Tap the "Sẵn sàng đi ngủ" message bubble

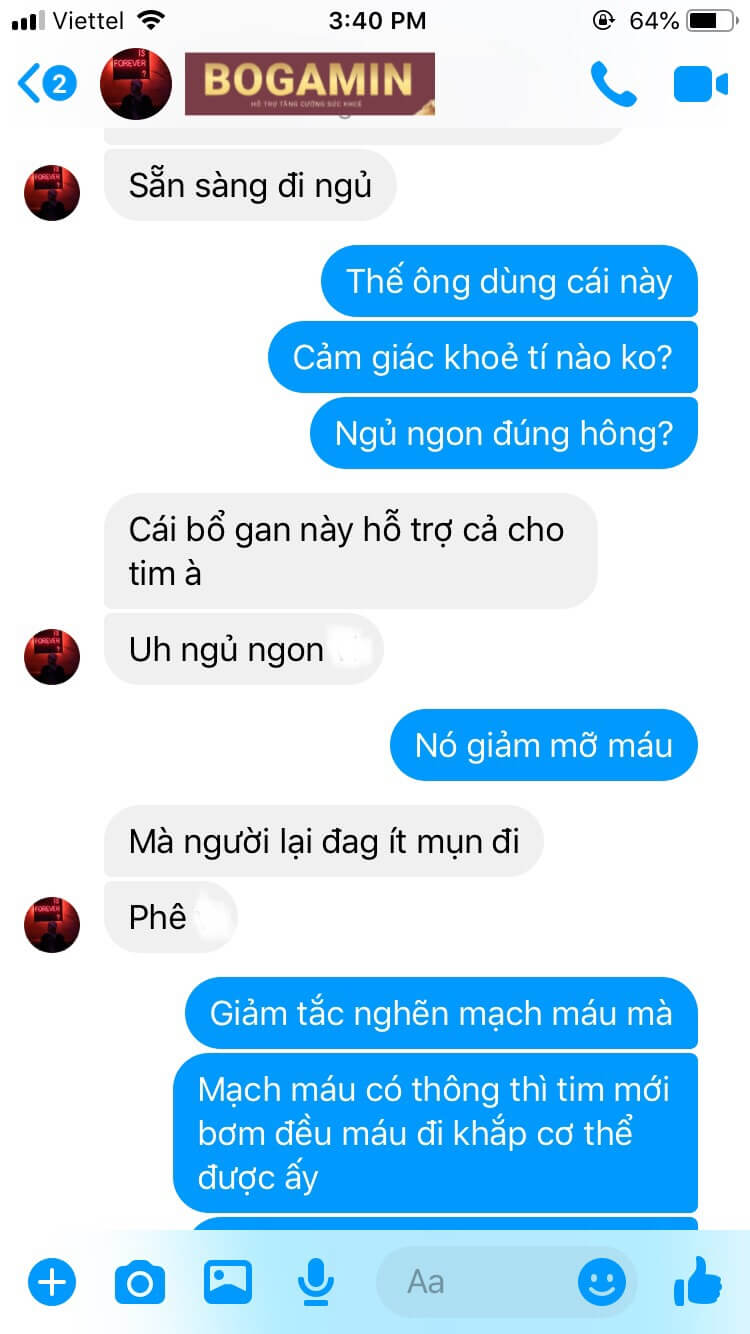point(250,186)
